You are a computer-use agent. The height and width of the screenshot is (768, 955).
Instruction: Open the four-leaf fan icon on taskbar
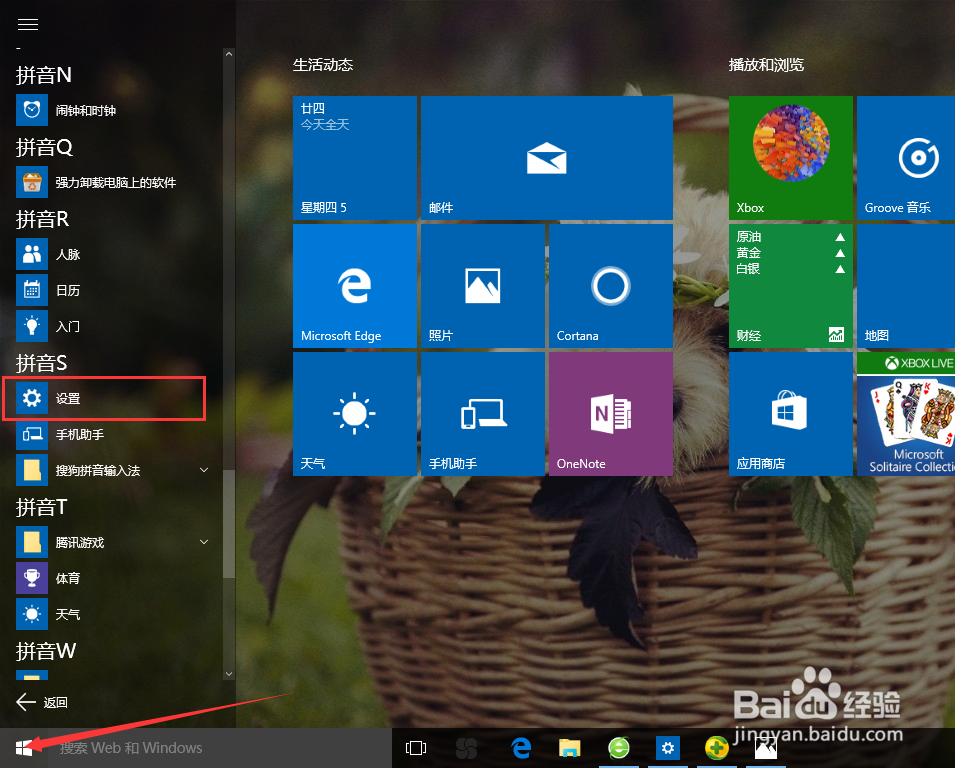pos(467,748)
